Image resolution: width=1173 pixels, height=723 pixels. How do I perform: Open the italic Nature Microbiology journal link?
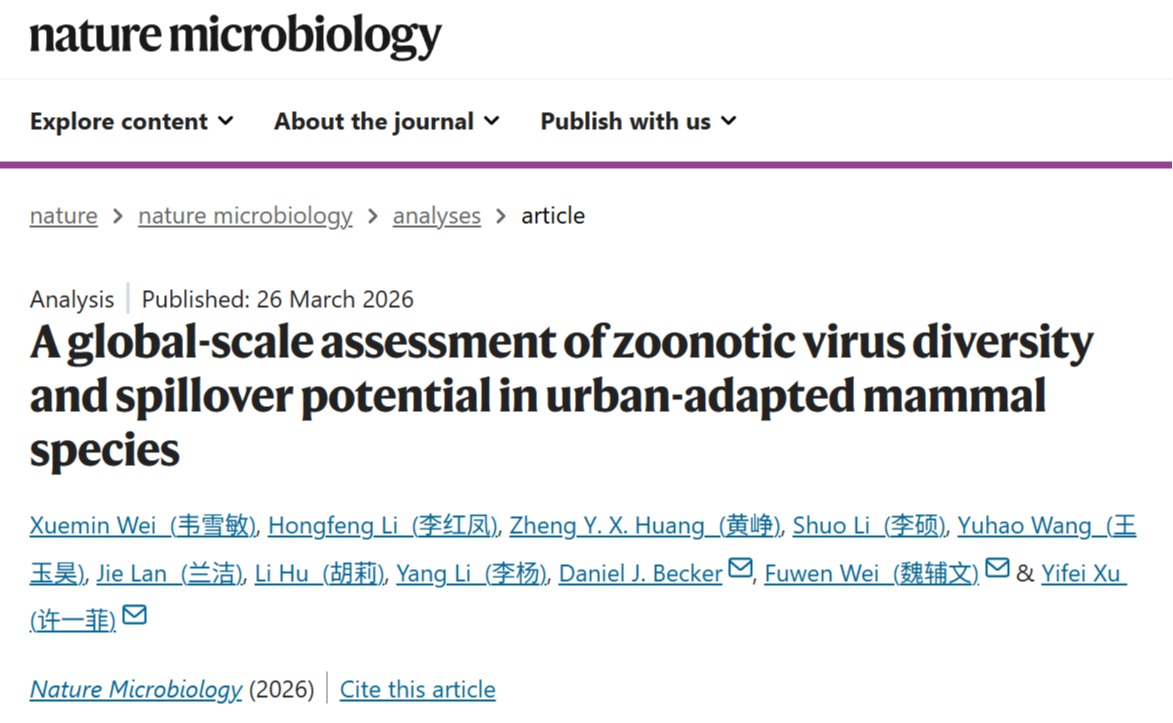136,690
